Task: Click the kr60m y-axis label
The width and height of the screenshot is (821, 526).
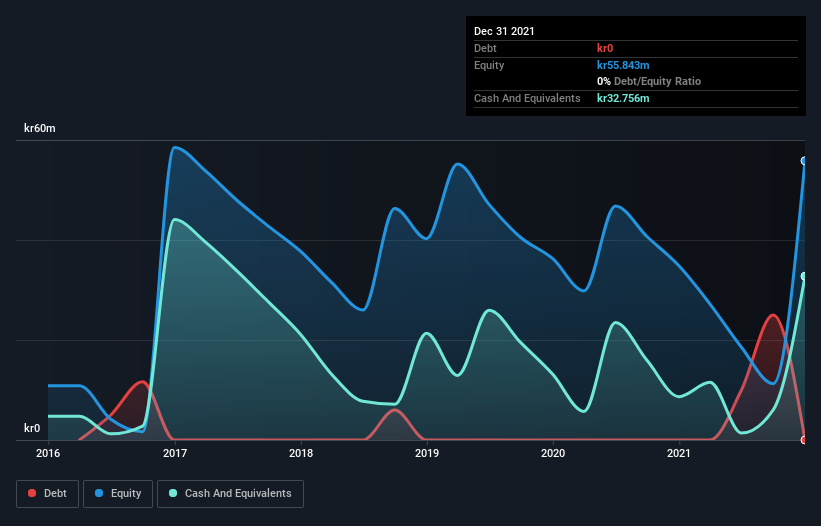Action: click(40, 128)
